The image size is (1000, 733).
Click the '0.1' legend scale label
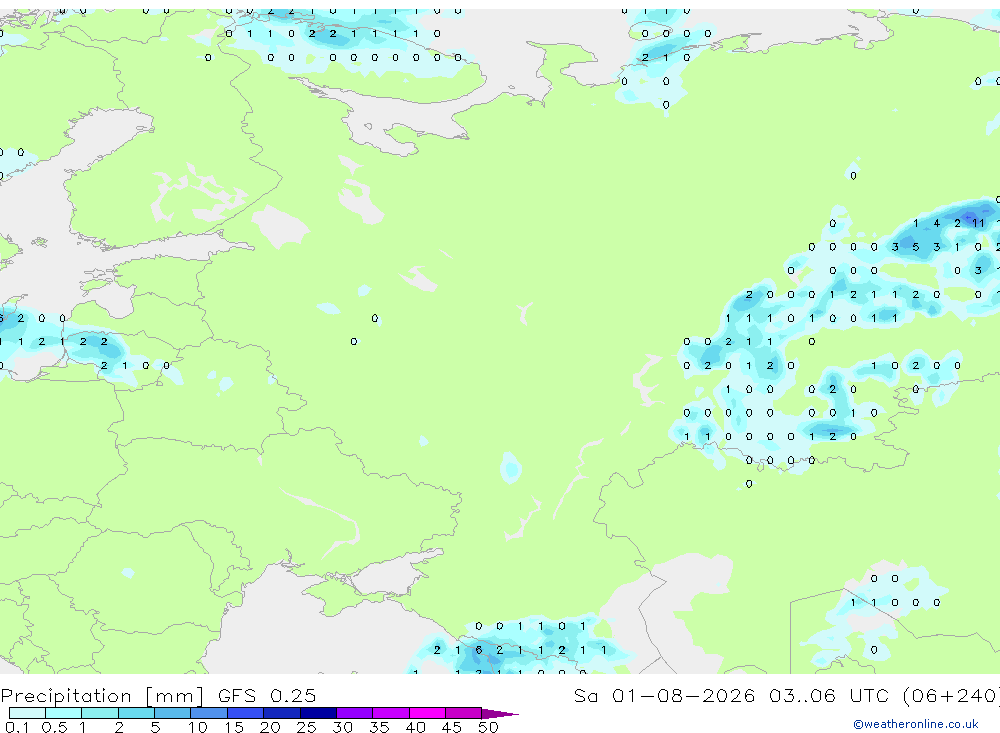click(17, 727)
